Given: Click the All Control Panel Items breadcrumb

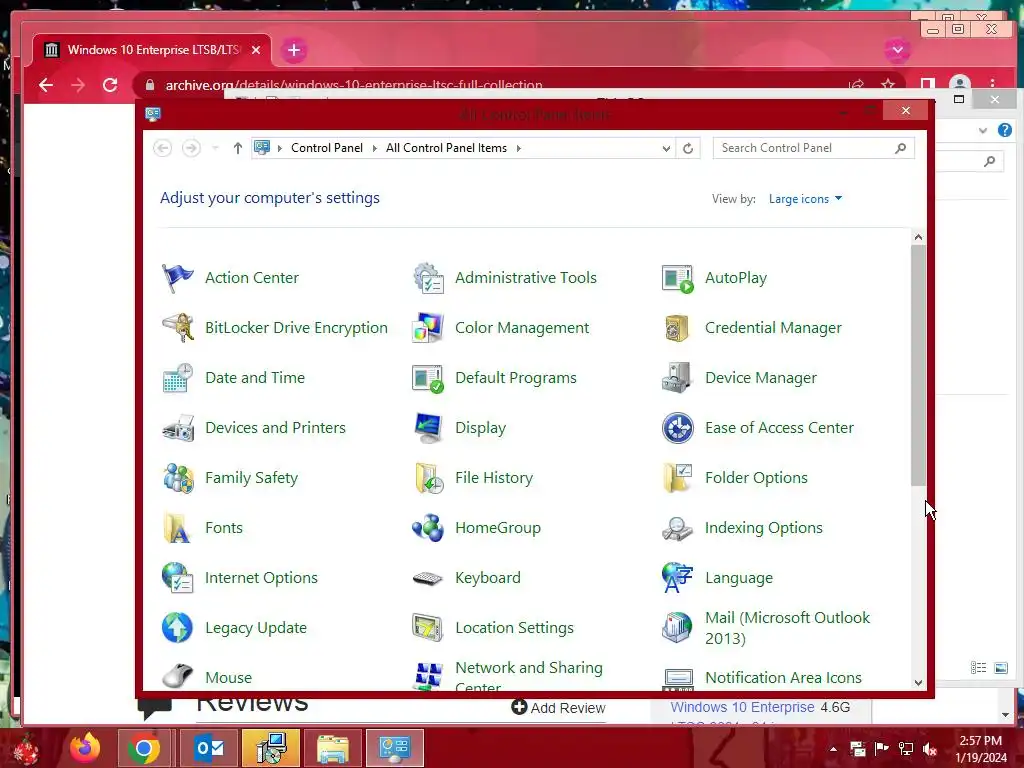Looking at the screenshot, I should pyautogui.click(x=446, y=148).
